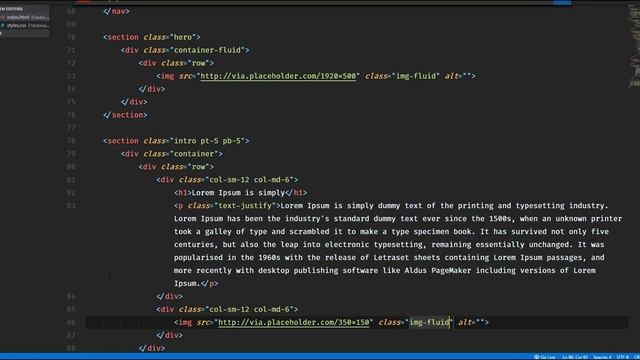Click the "intro pt-5 pb-5" class value

(207, 141)
